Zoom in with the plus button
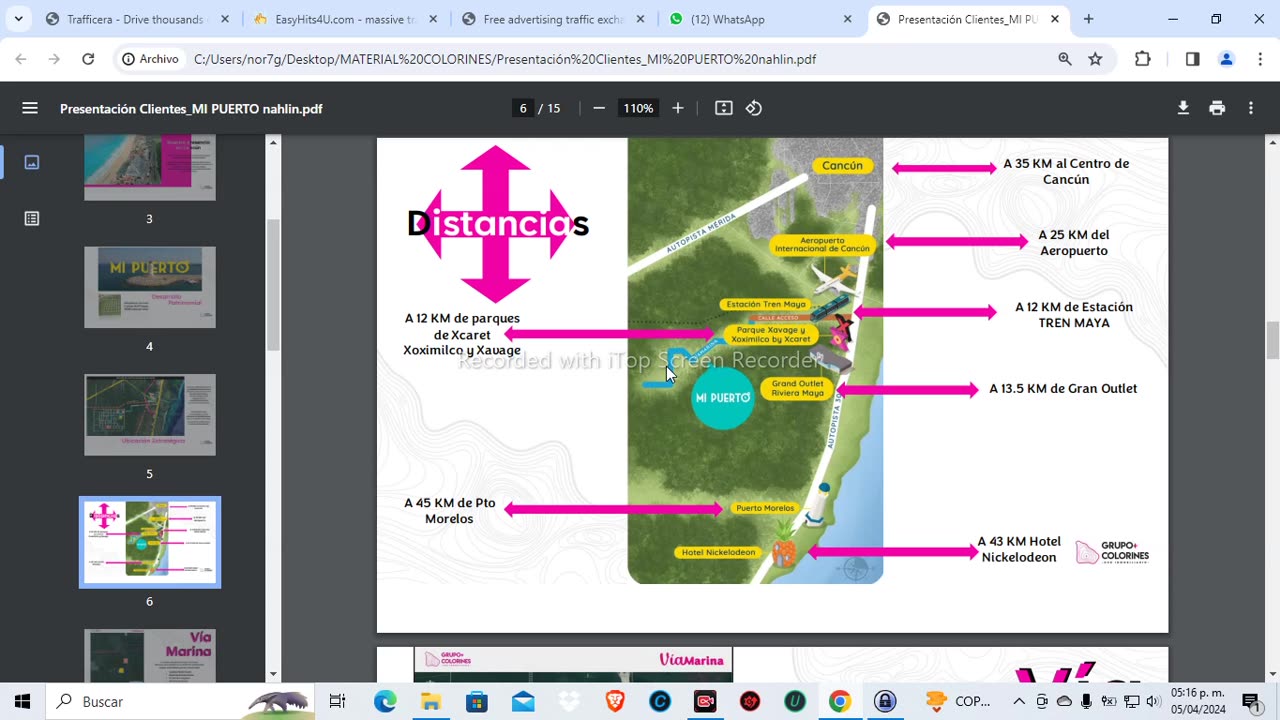This screenshot has width=1280, height=720. (678, 108)
